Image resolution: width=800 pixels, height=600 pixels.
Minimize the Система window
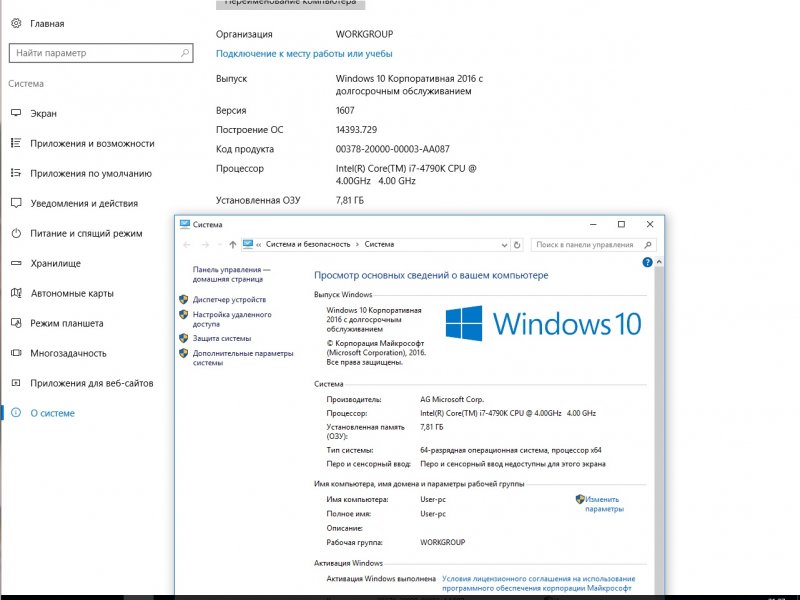(593, 224)
